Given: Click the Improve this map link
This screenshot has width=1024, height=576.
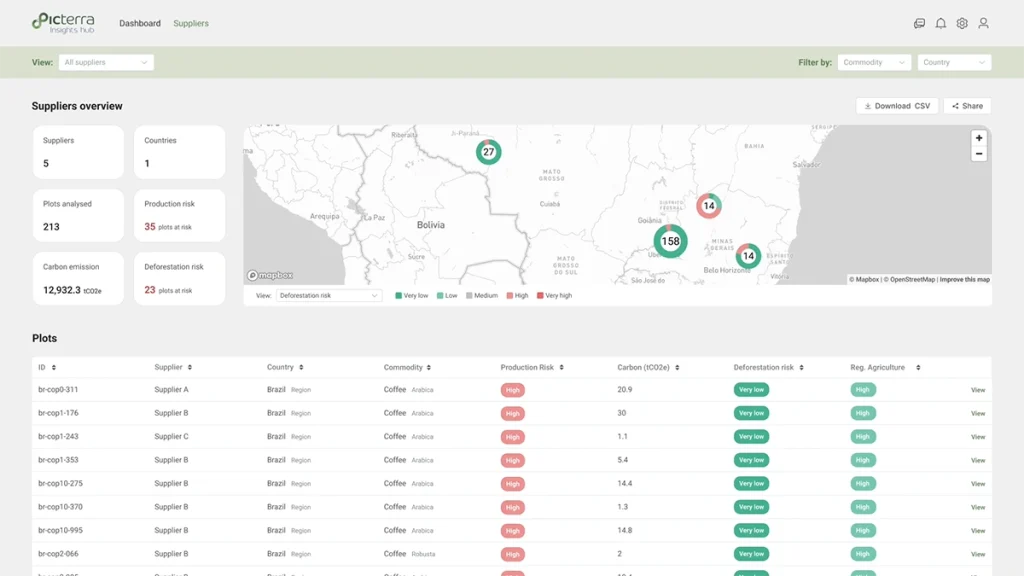Looking at the screenshot, I should [x=965, y=280].
